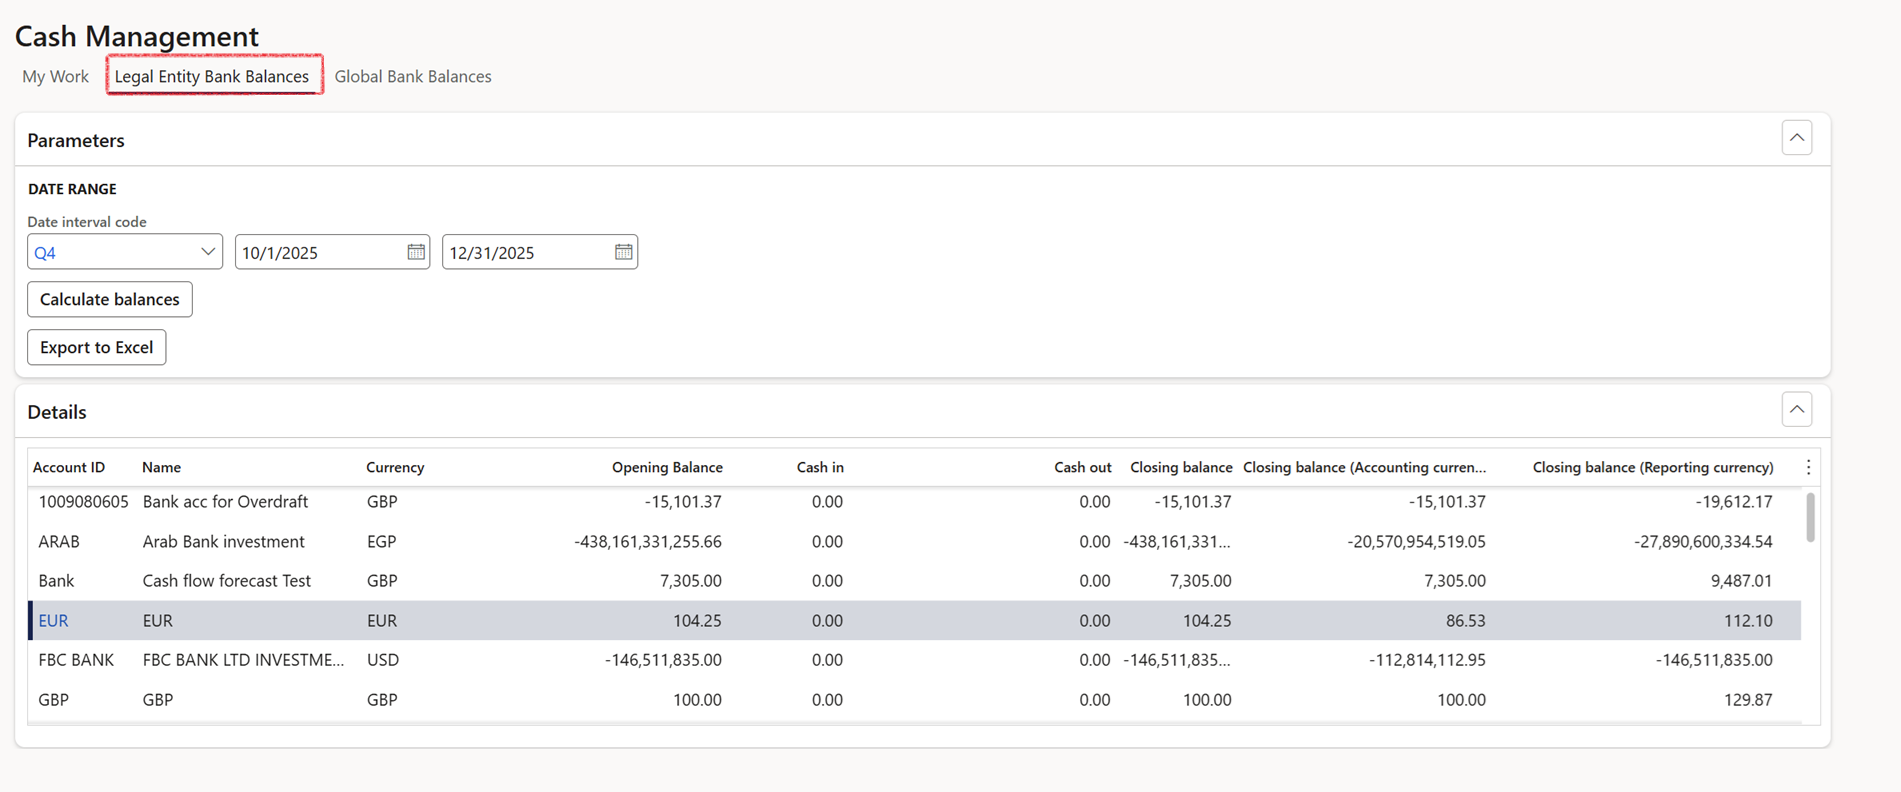Click the FBC BANK LTD INVESTME... name

point(243,660)
